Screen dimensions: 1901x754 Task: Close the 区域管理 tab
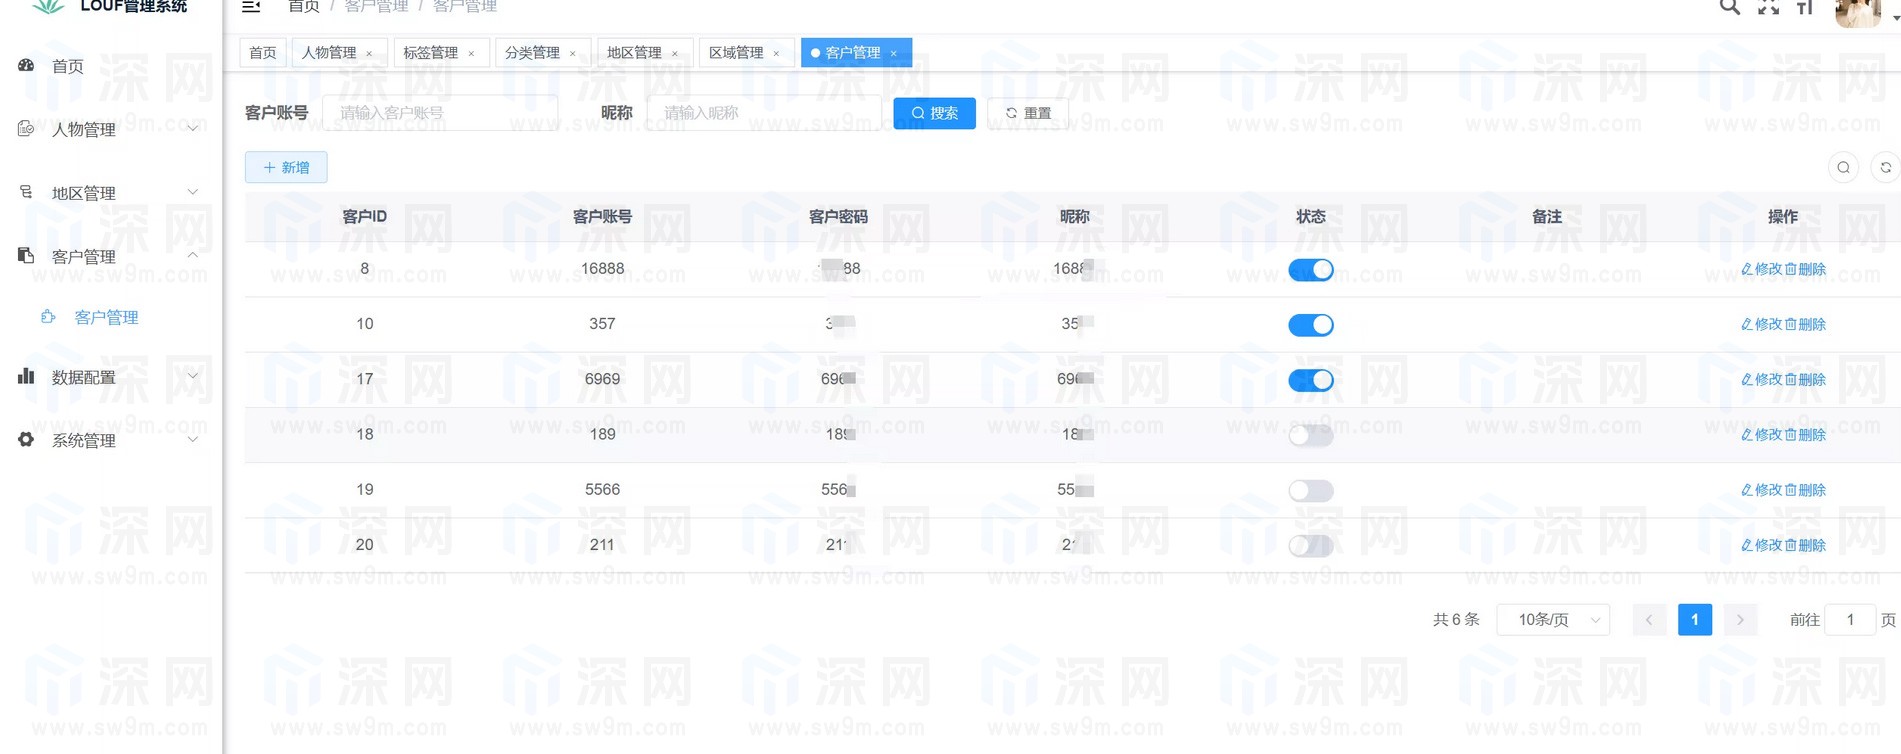coord(776,53)
